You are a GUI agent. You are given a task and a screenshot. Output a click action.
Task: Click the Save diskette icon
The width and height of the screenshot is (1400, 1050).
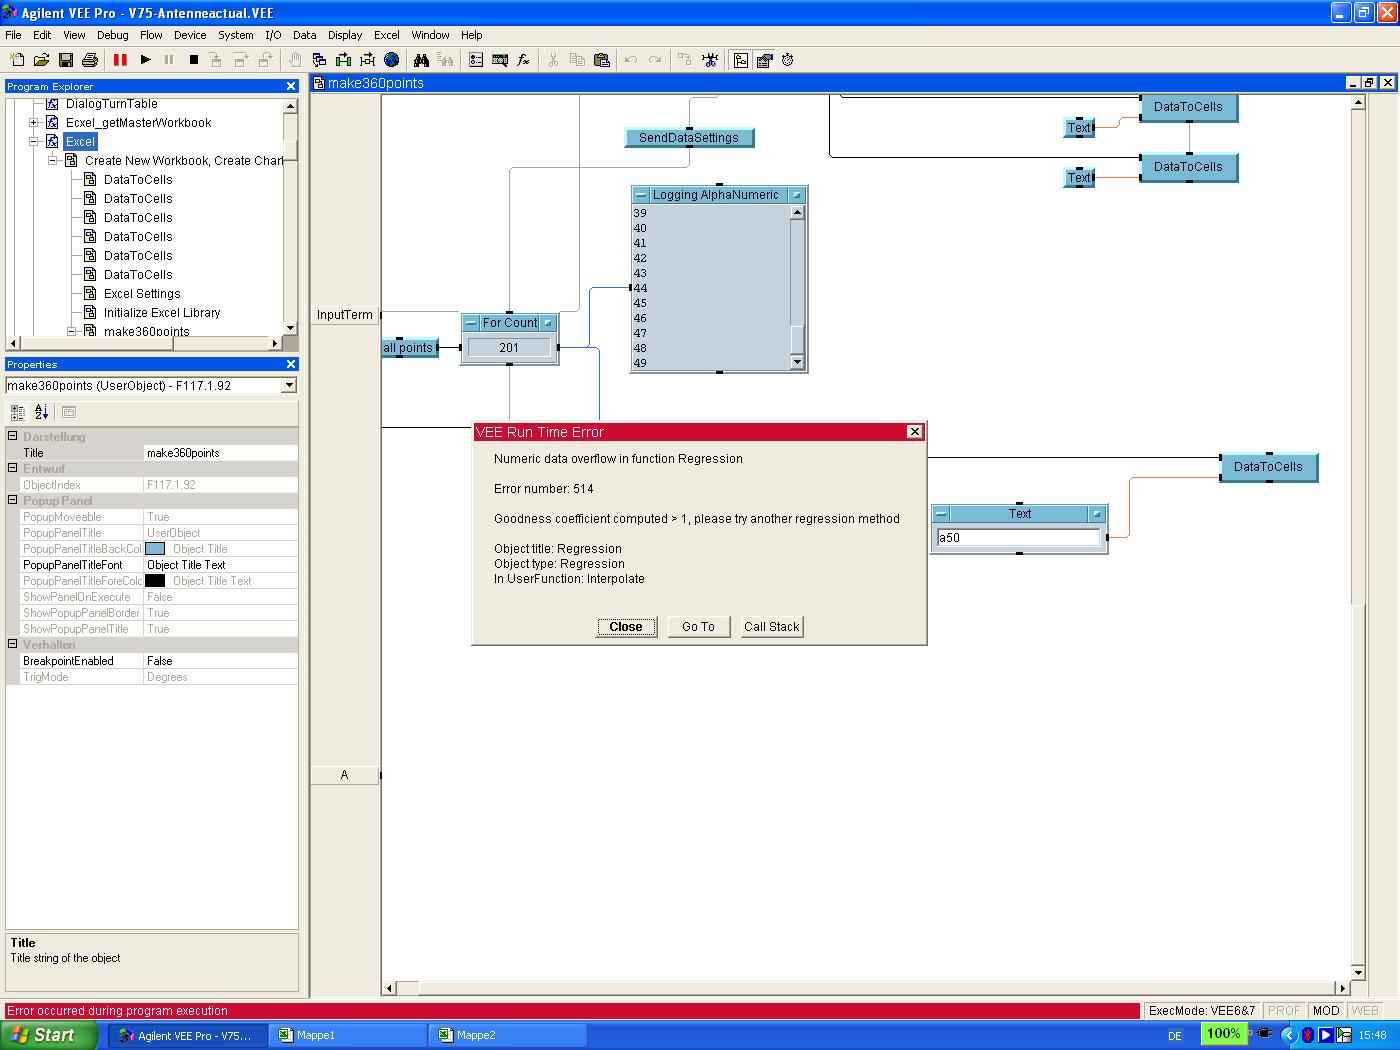tap(66, 60)
